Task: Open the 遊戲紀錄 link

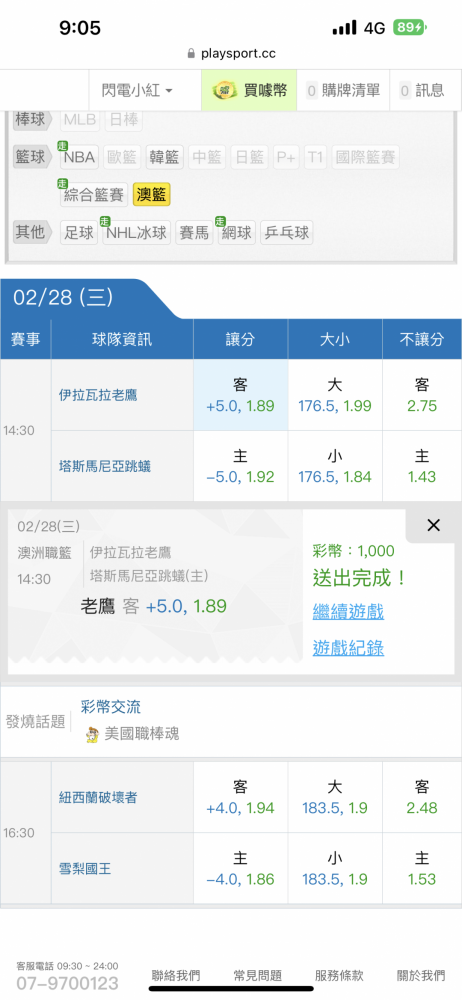Action: (348, 649)
